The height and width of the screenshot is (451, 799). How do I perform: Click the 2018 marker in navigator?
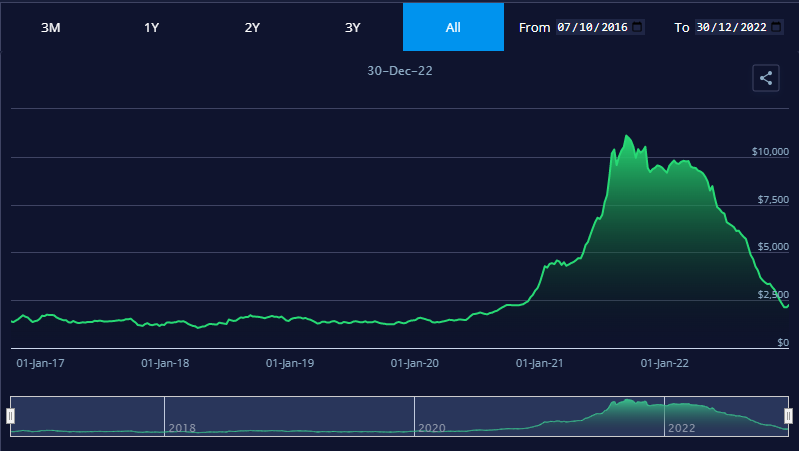click(x=182, y=428)
